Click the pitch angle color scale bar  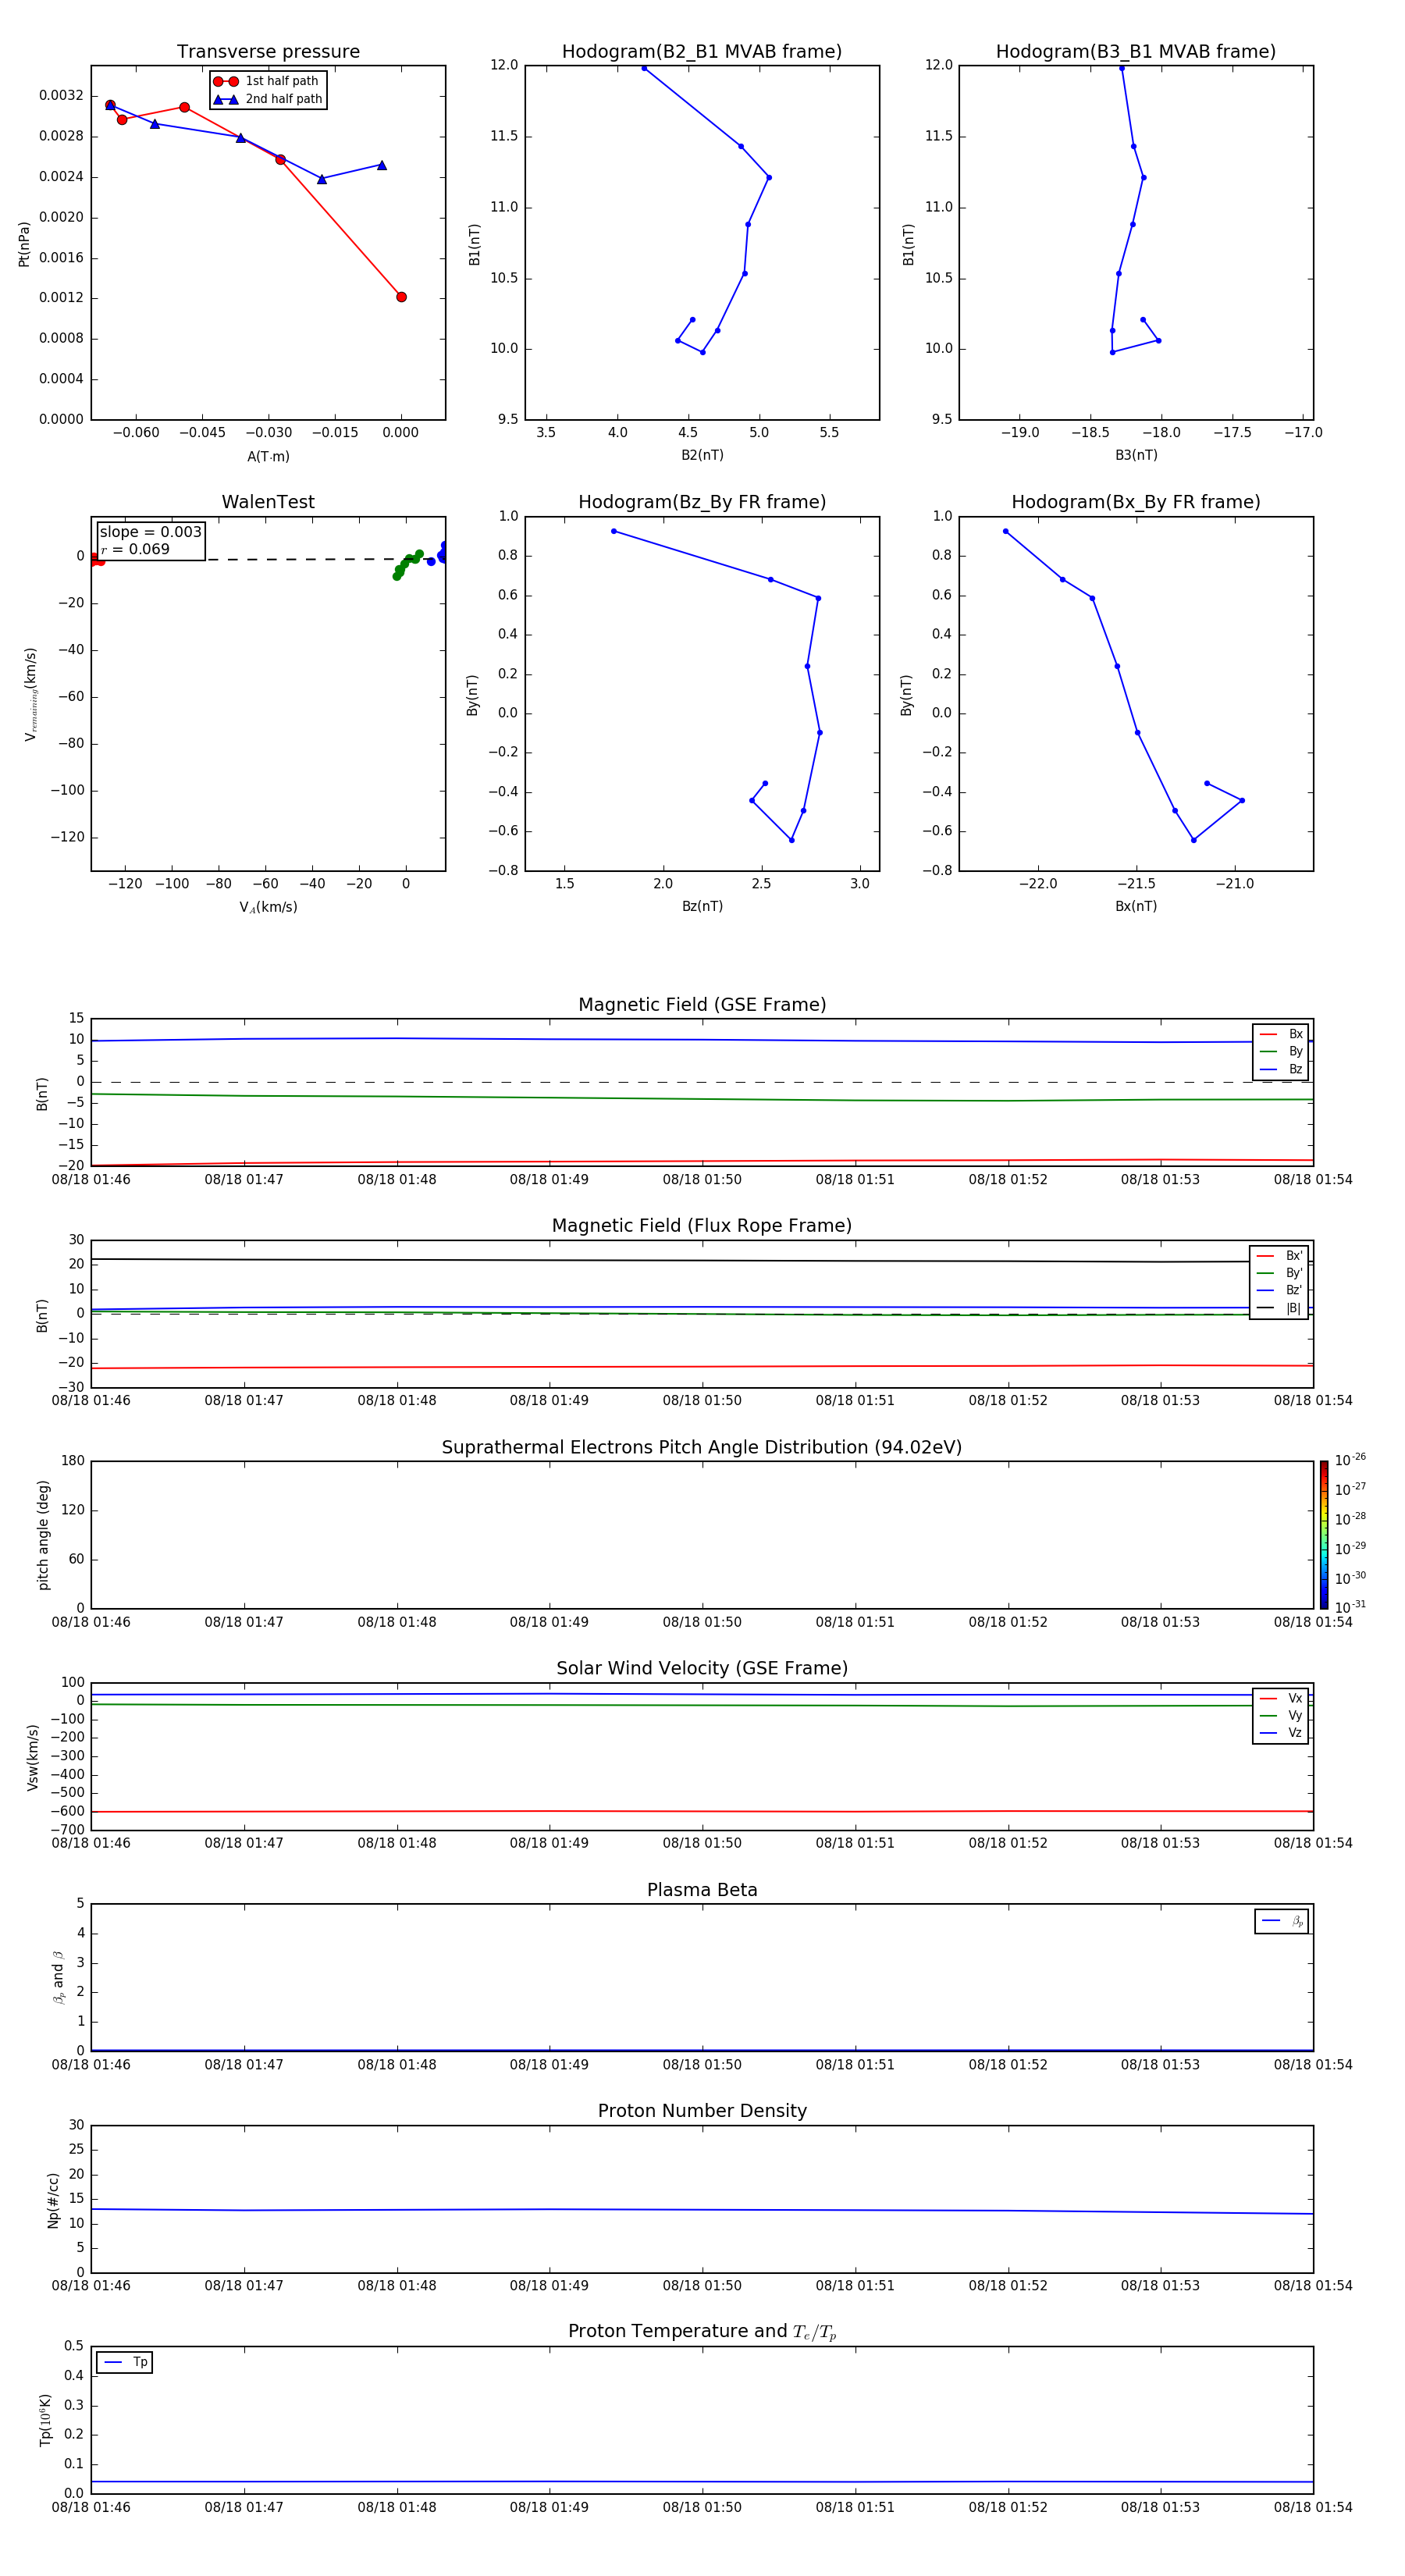click(1324, 1535)
